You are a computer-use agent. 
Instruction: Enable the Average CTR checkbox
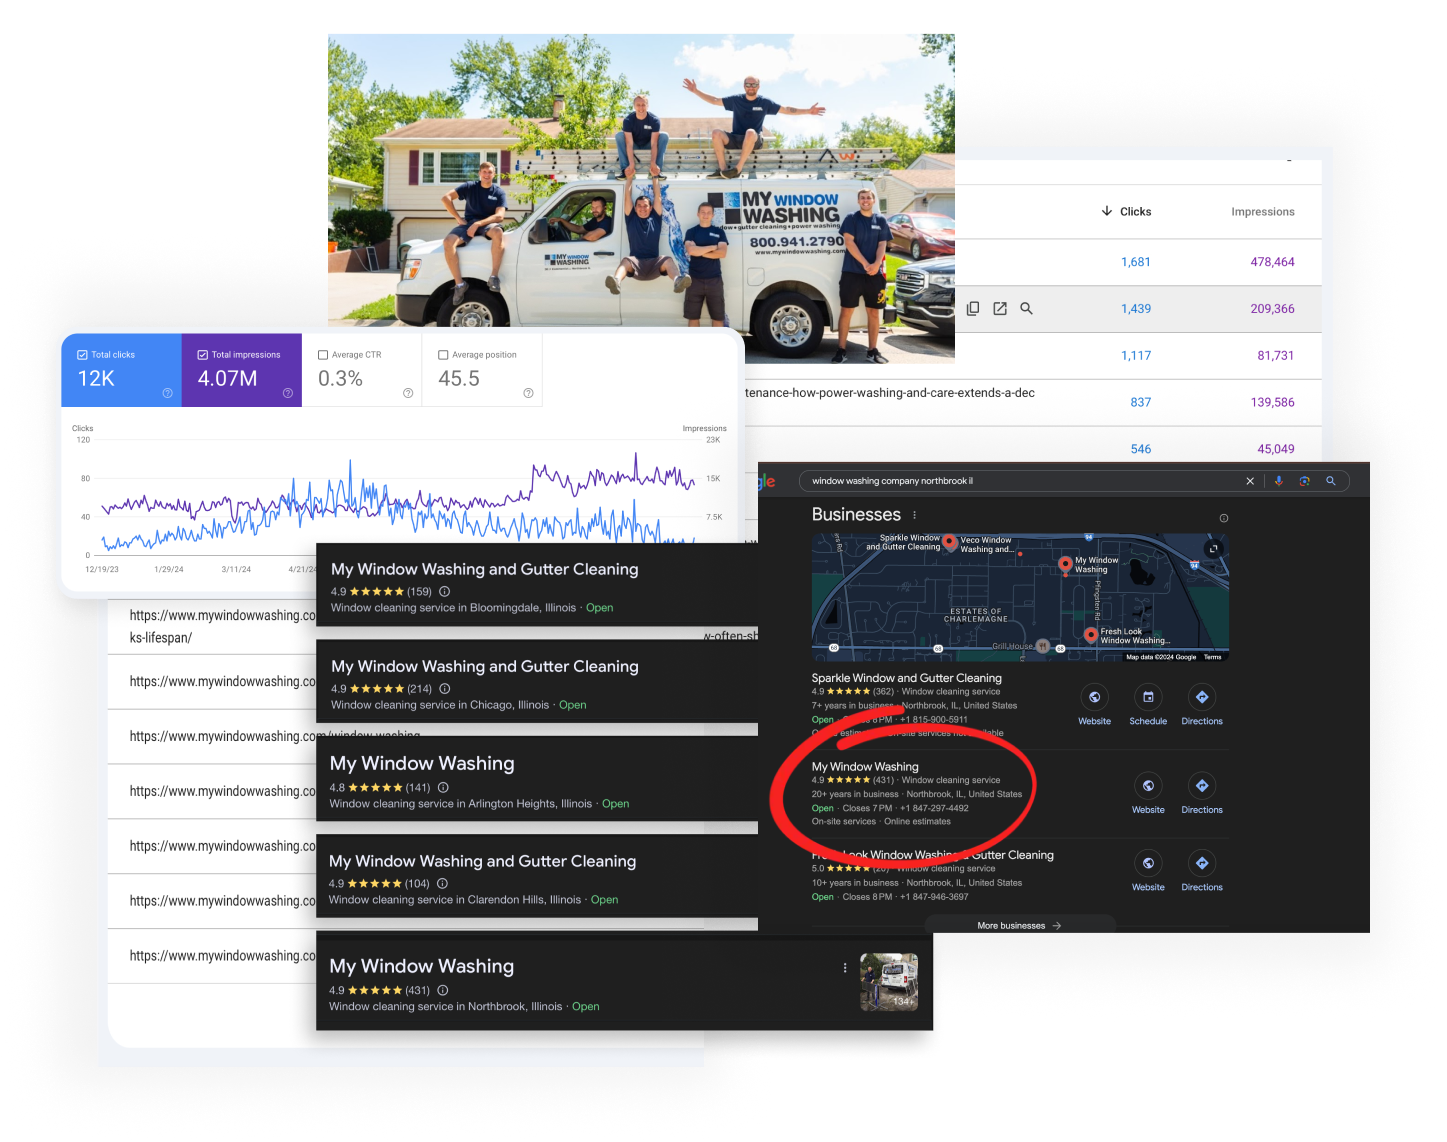click(323, 355)
